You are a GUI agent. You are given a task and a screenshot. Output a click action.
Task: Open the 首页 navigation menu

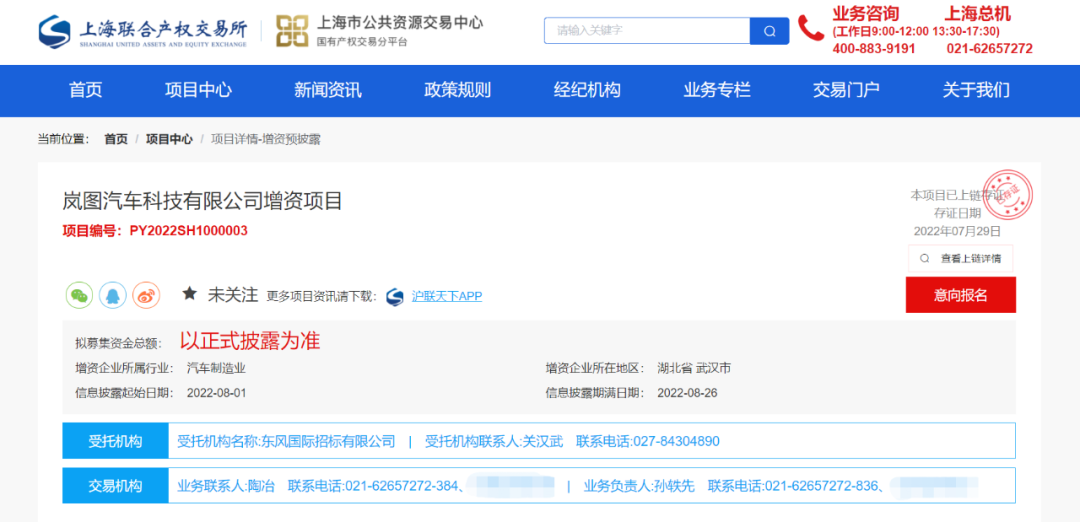pos(85,90)
